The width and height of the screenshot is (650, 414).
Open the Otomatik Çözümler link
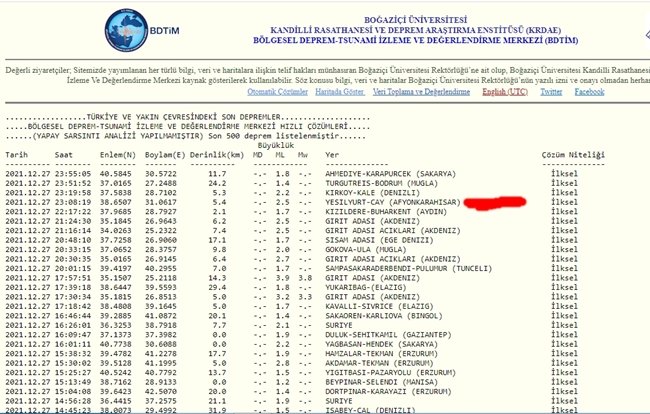[277, 92]
